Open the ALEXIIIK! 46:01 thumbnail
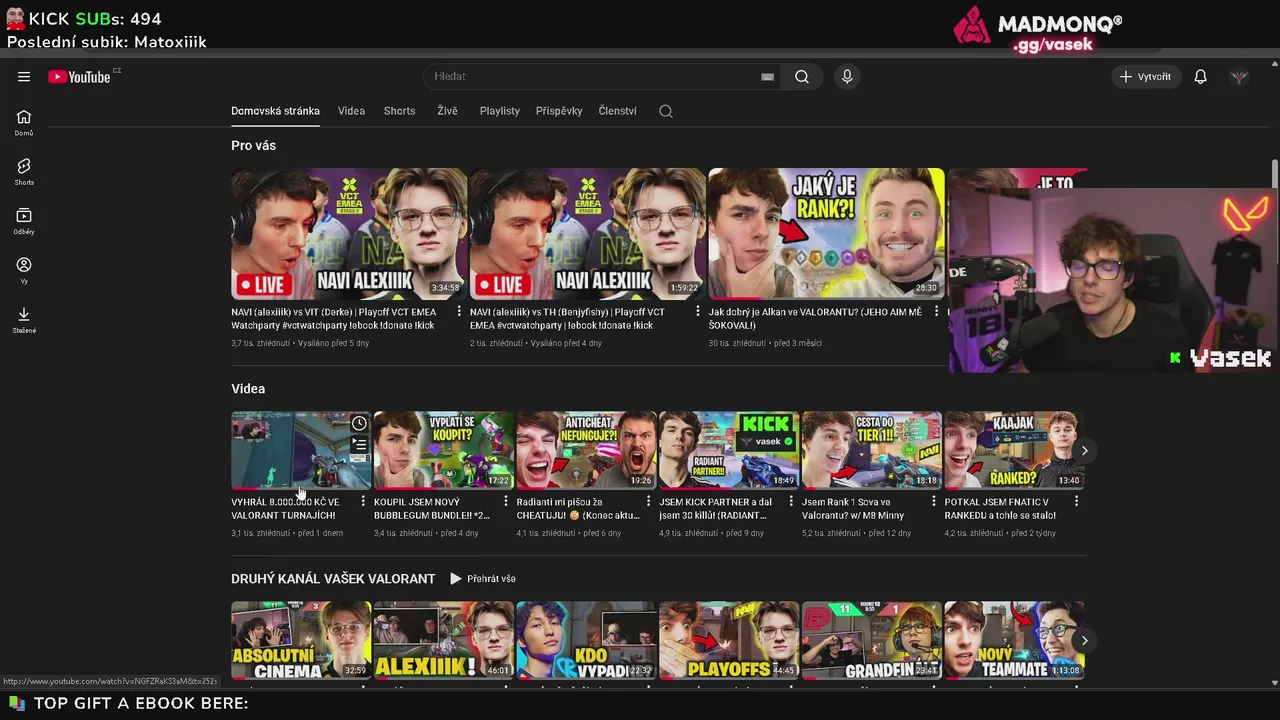This screenshot has width=1280, height=720. pyautogui.click(x=444, y=641)
